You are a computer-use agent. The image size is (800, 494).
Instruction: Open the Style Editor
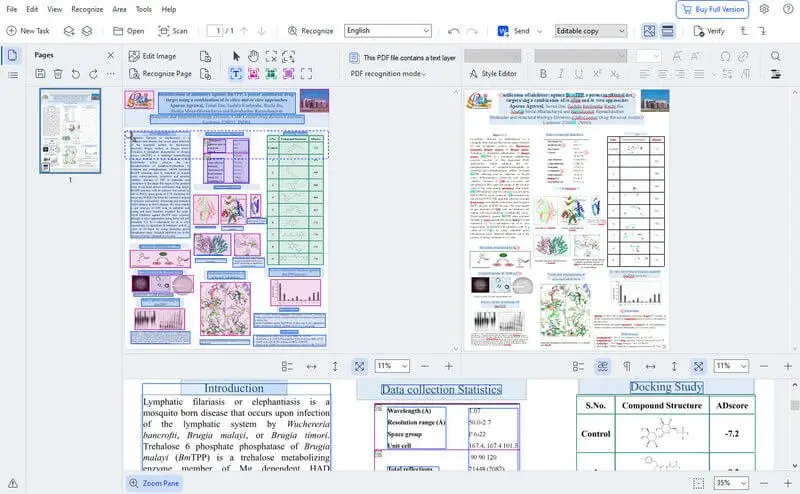[493, 74]
